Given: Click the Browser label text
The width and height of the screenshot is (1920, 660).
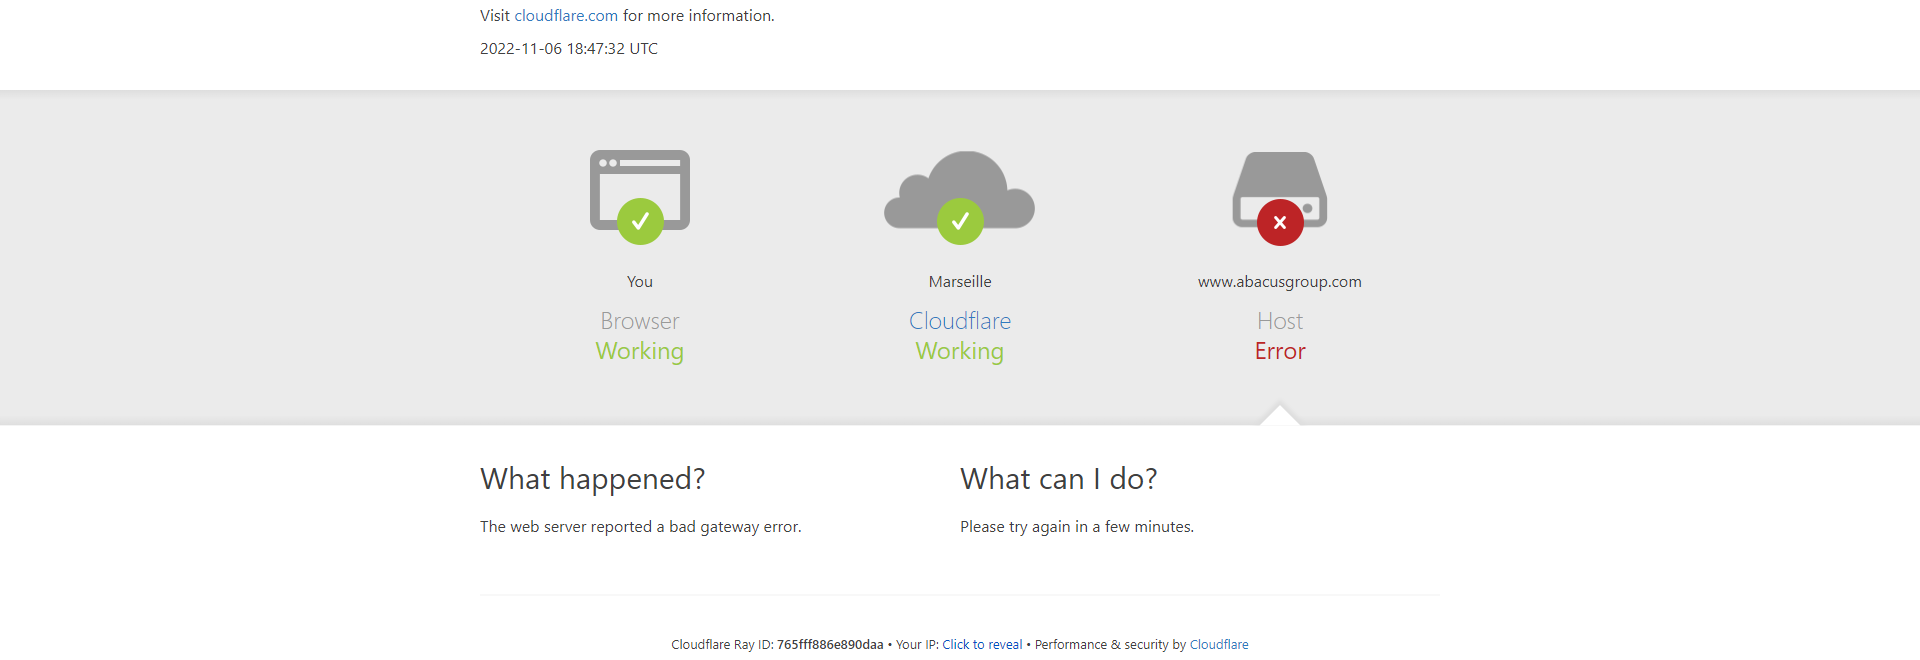Looking at the screenshot, I should pyautogui.click(x=640, y=321).
